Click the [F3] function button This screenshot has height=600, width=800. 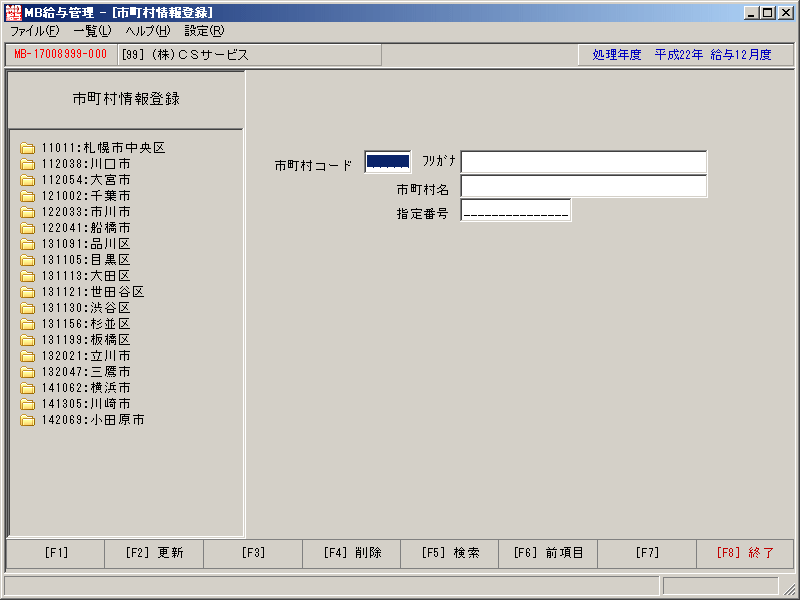tap(253, 553)
